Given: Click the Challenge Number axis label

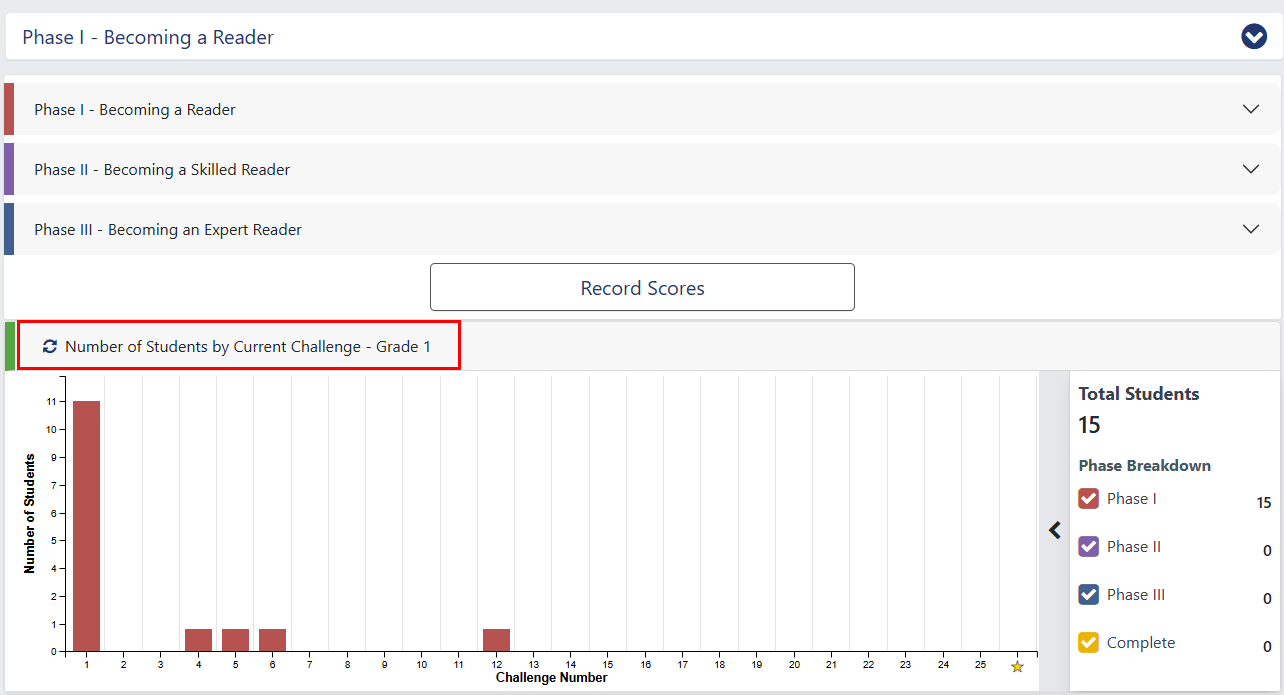Looking at the screenshot, I should click(551, 678).
